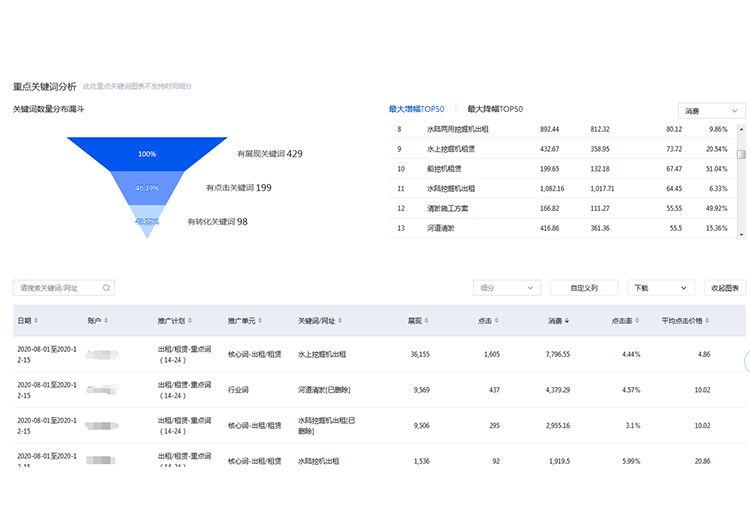Image resolution: width=750 pixels, height=532 pixels.
Task: Click the 消费 column sort arrow
Action: pyautogui.click(x=568, y=321)
